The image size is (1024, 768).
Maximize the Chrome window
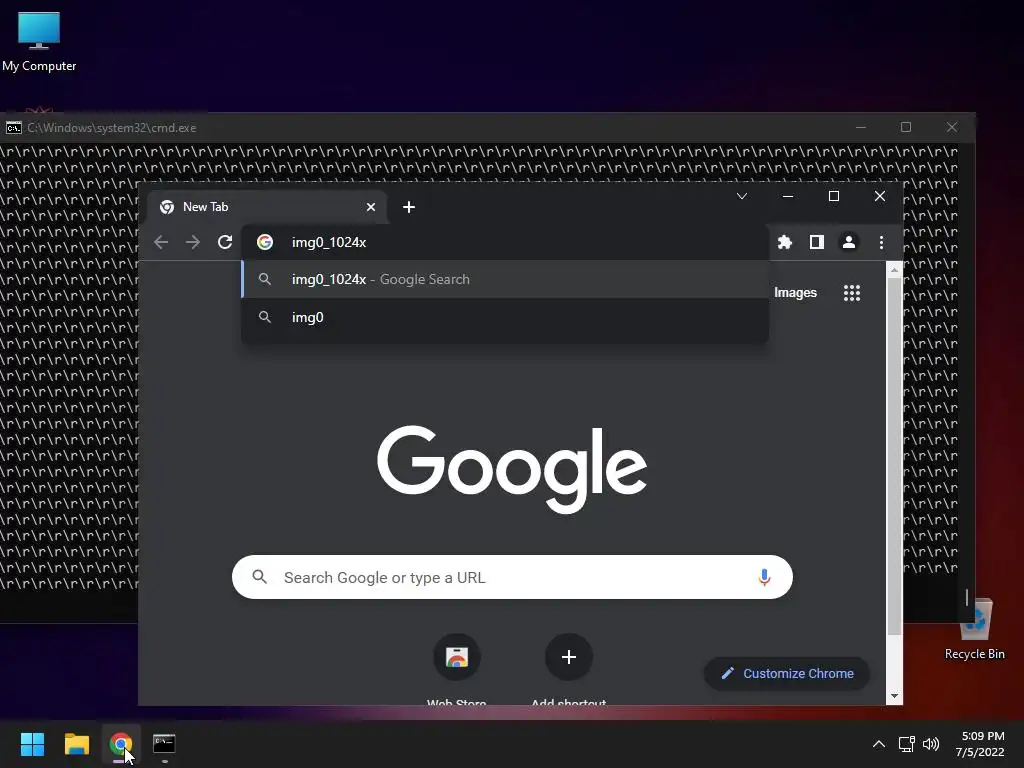coord(834,196)
